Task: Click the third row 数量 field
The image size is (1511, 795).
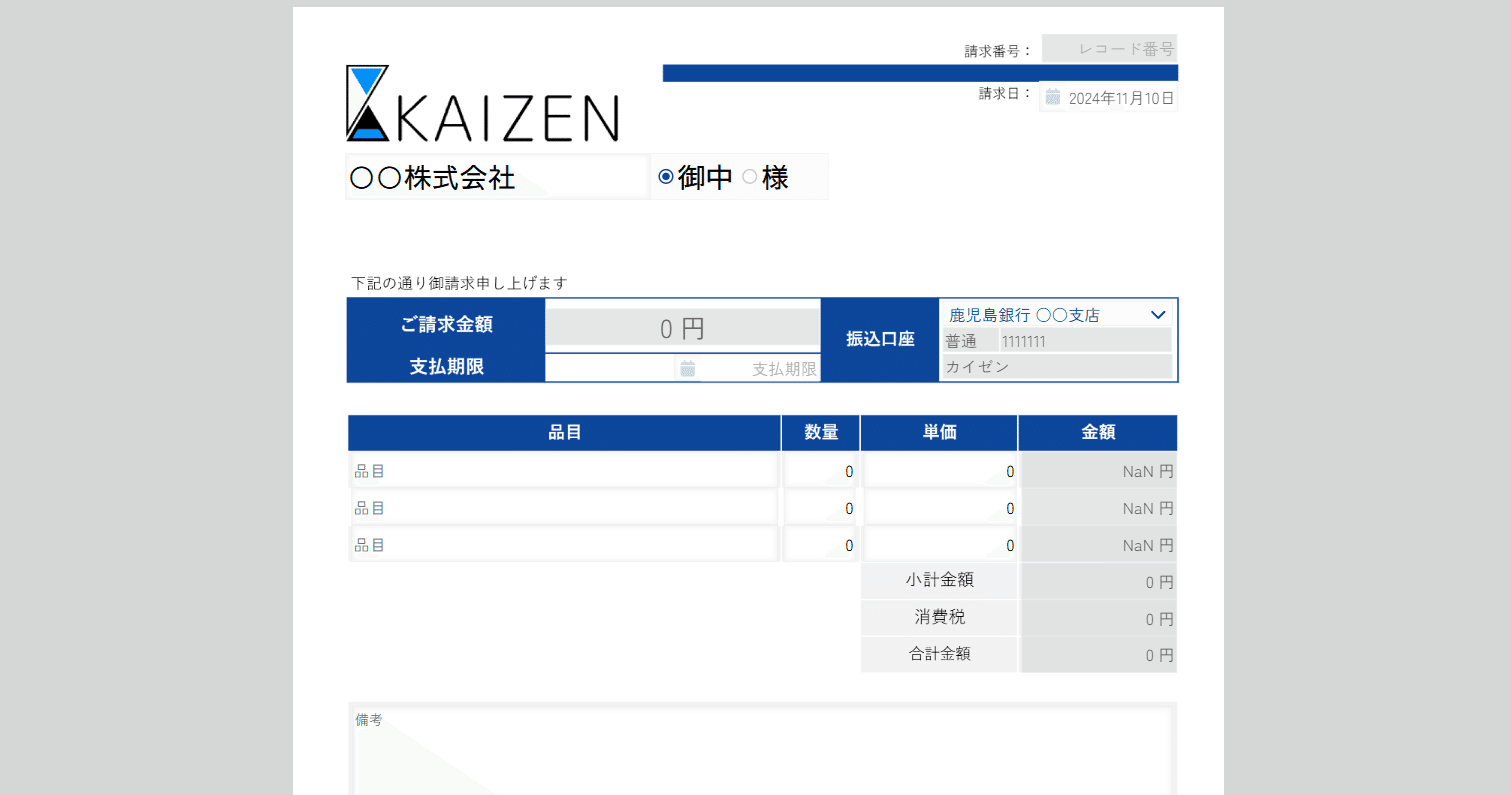Action: click(x=820, y=545)
